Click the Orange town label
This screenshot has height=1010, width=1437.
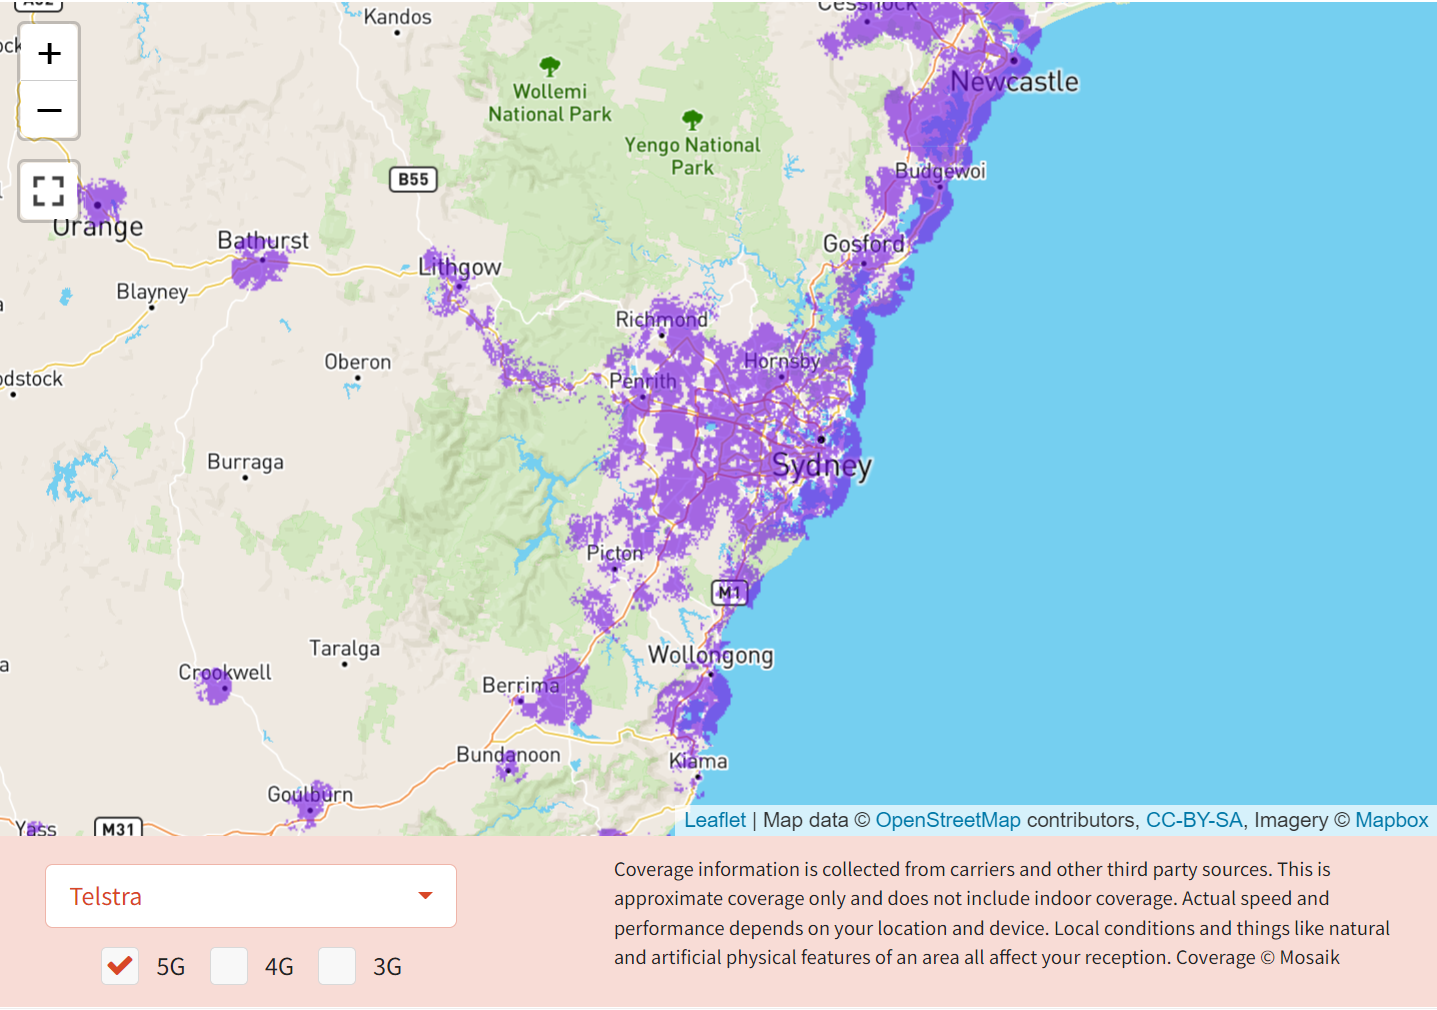point(98,227)
